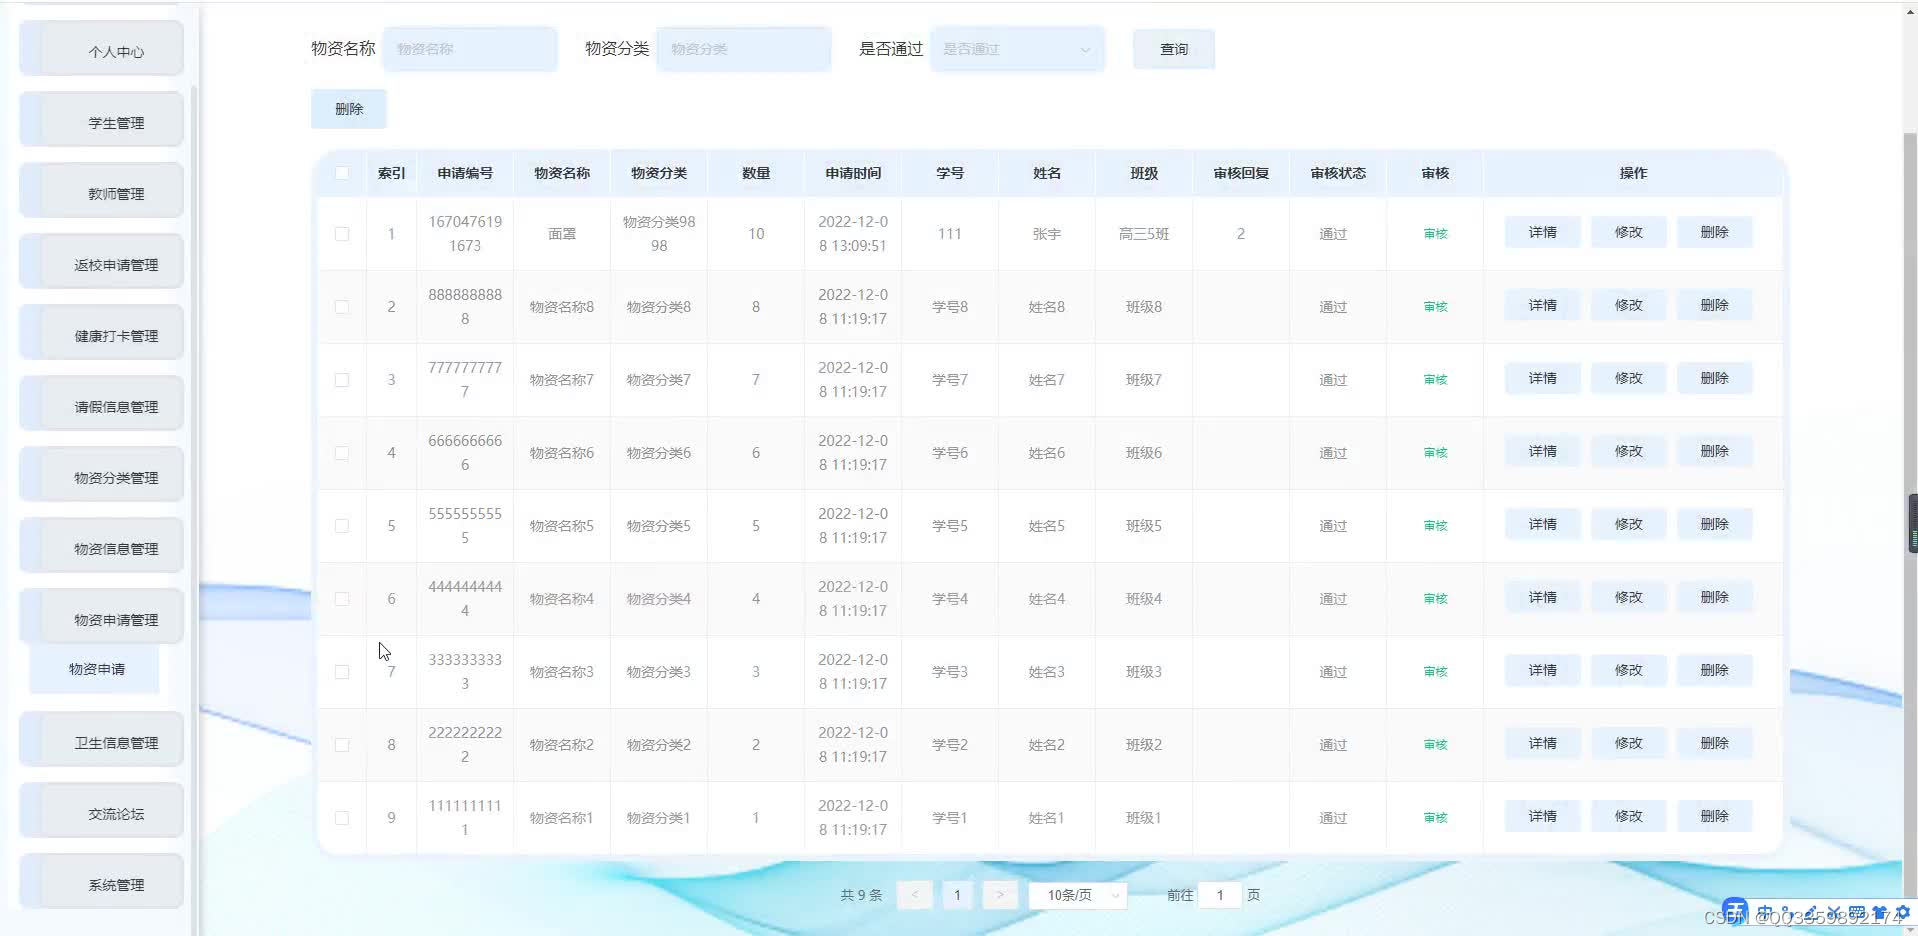Open 系统管理 menu
This screenshot has width=1918, height=936.
click(102, 882)
